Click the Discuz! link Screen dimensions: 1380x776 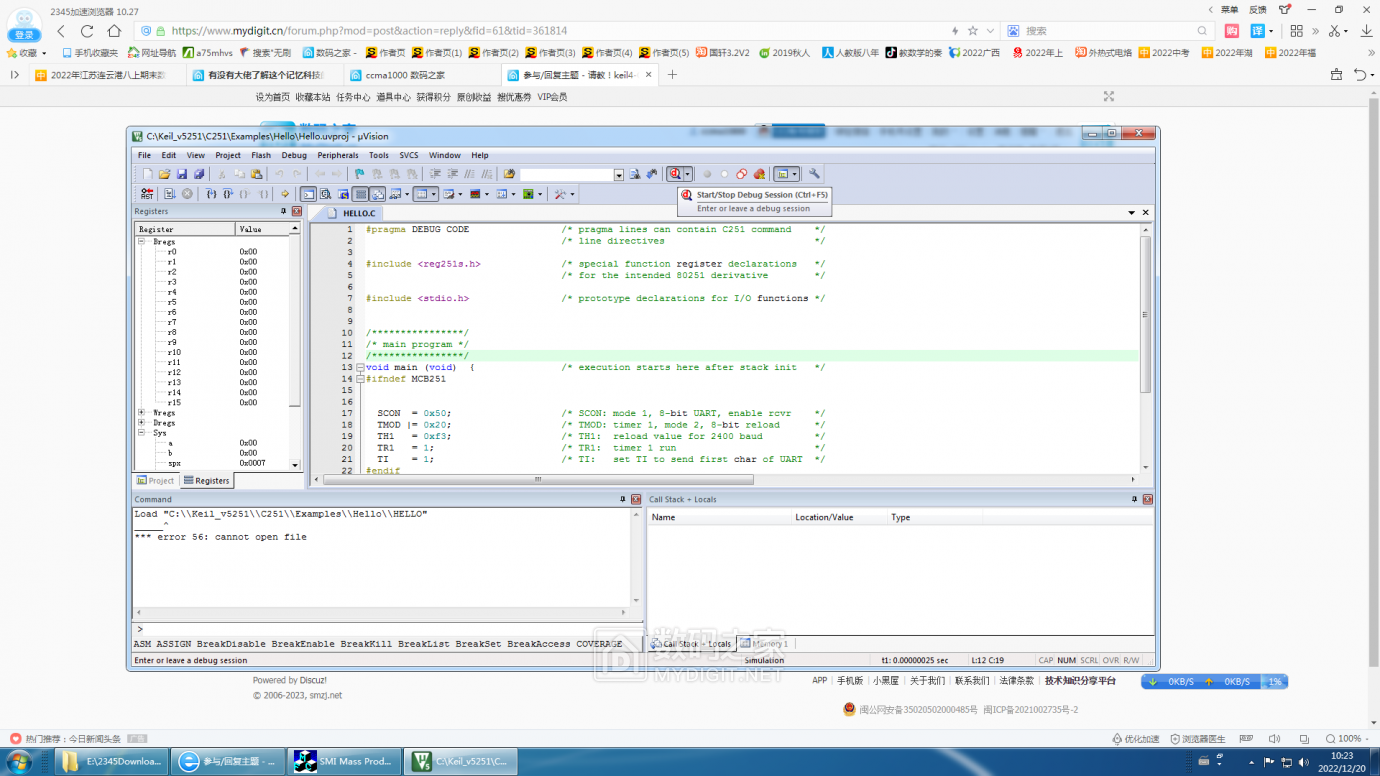tap(313, 681)
